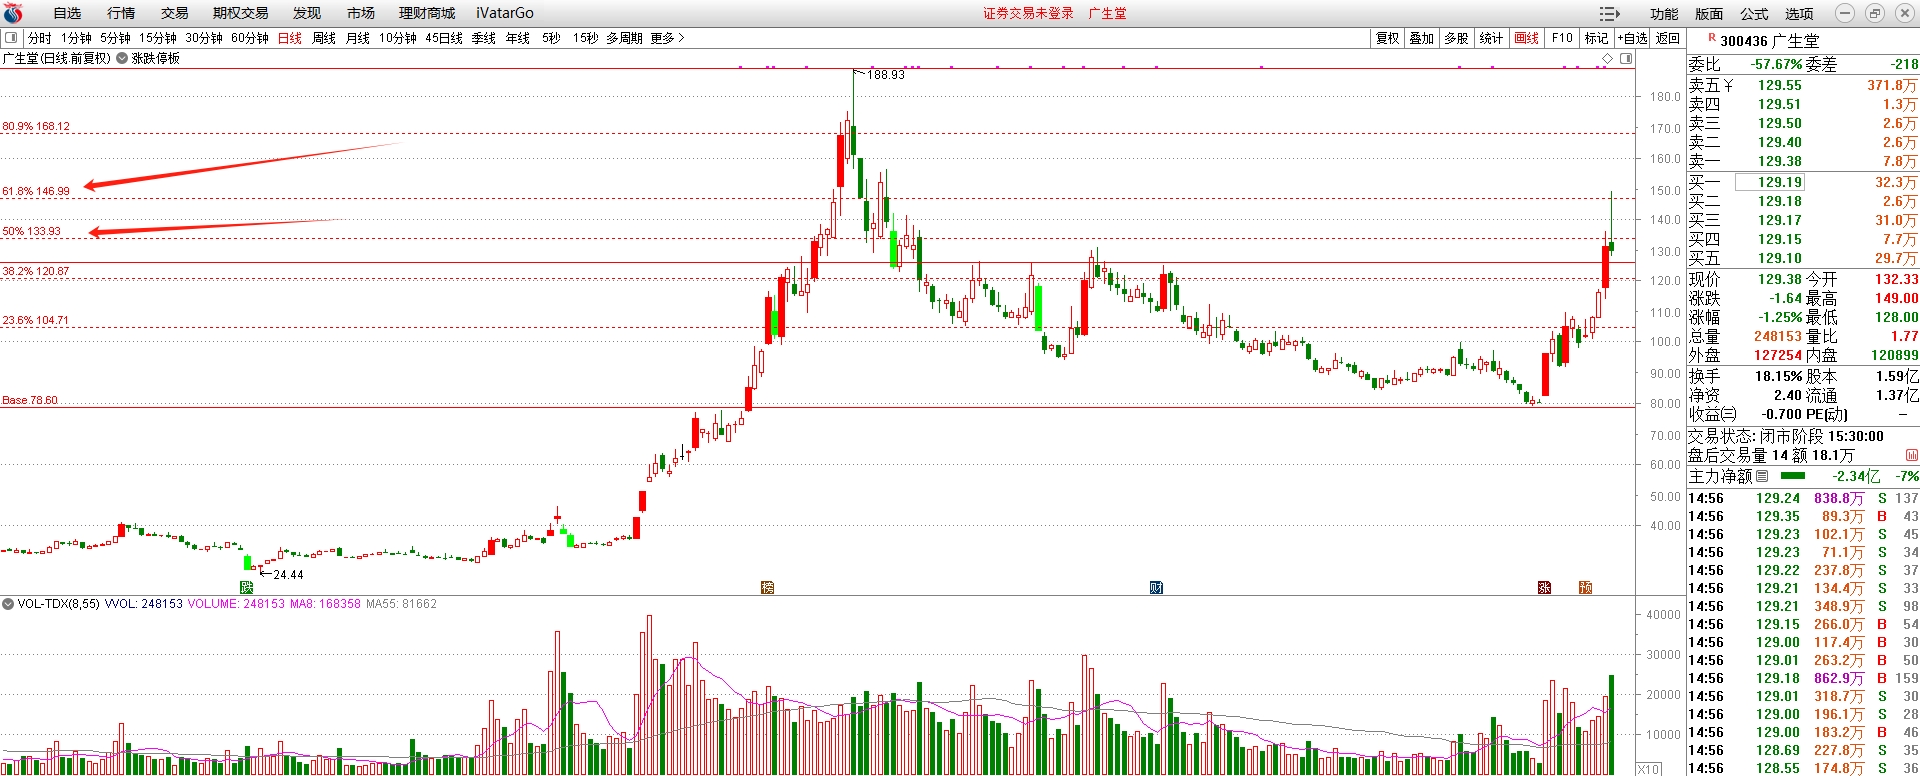Click the 300436 广生堂 stock title
This screenshot has width=1920, height=776.
tap(1770, 41)
